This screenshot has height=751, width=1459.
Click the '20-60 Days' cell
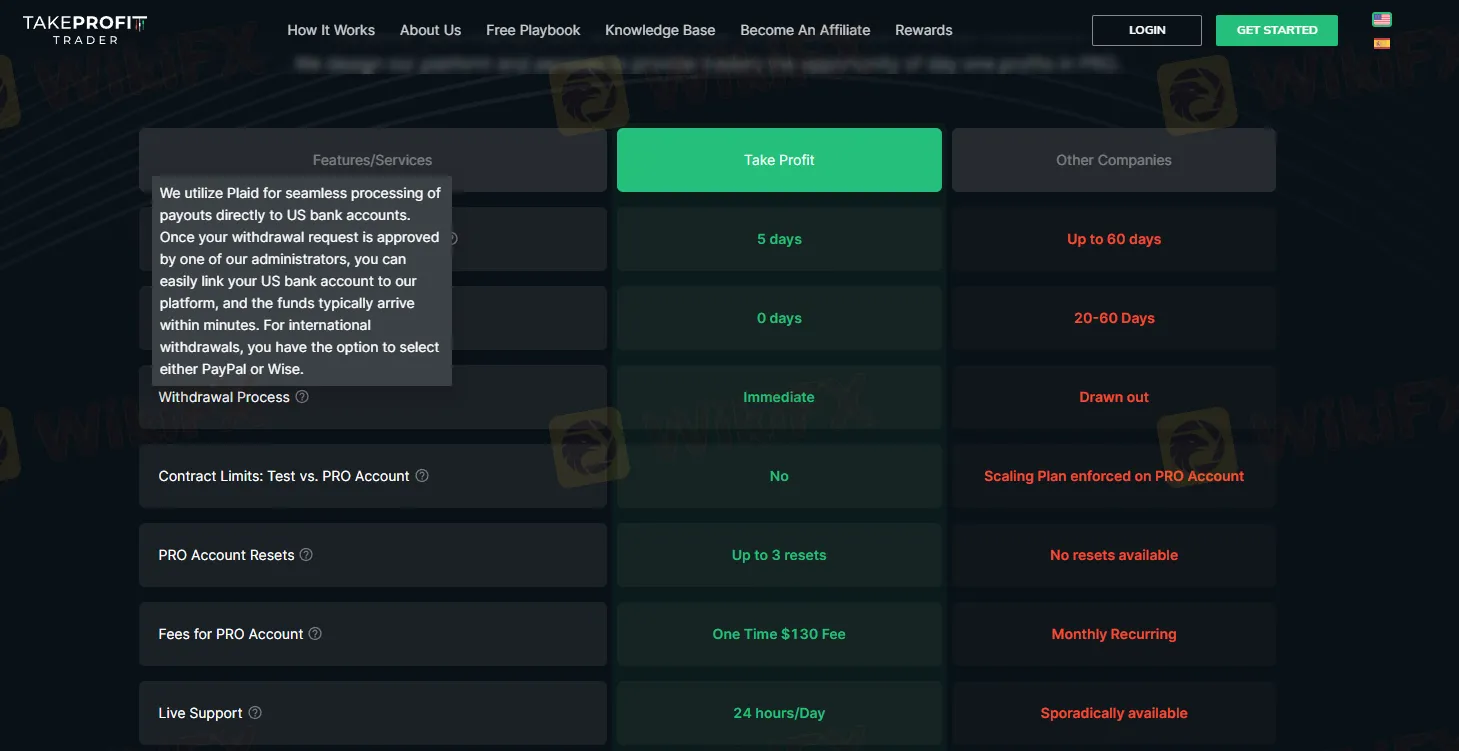coord(1114,318)
